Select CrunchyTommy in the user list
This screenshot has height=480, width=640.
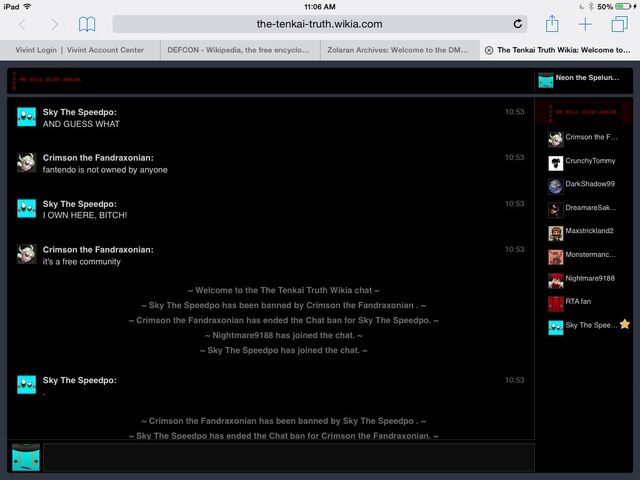pos(584,163)
